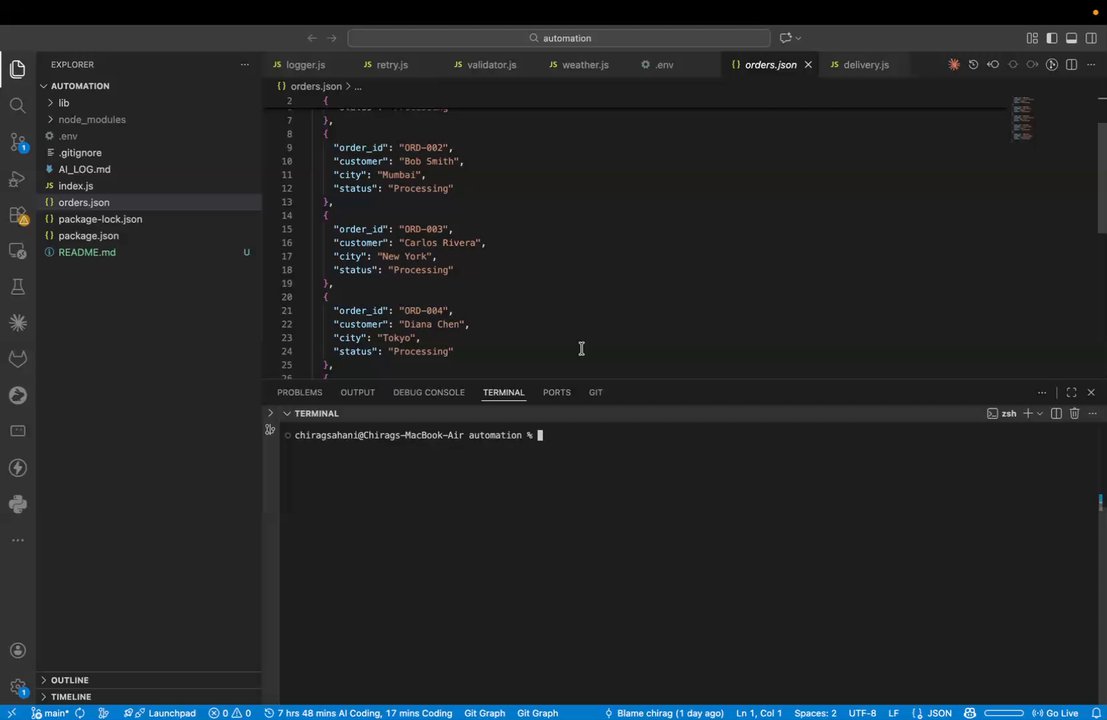Open the Extensions view
This screenshot has height=720, width=1107.
pos(17,215)
